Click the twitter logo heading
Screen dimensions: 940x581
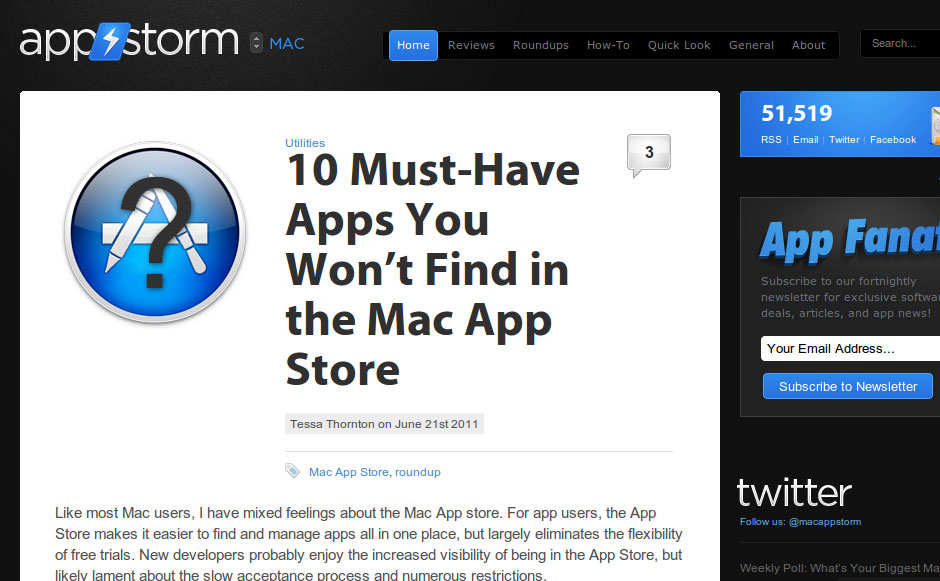click(x=794, y=493)
